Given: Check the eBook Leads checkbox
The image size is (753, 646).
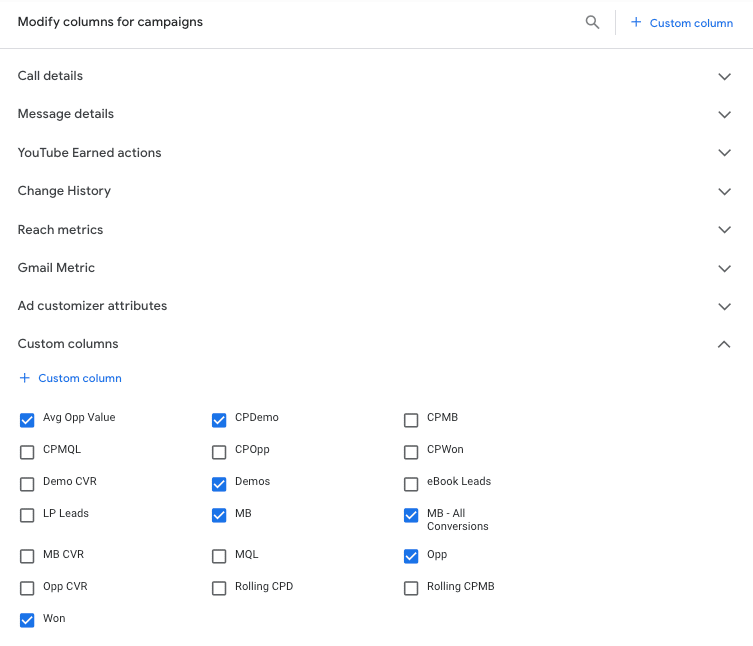Looking at the screenshot, I should tap(411, 484).
